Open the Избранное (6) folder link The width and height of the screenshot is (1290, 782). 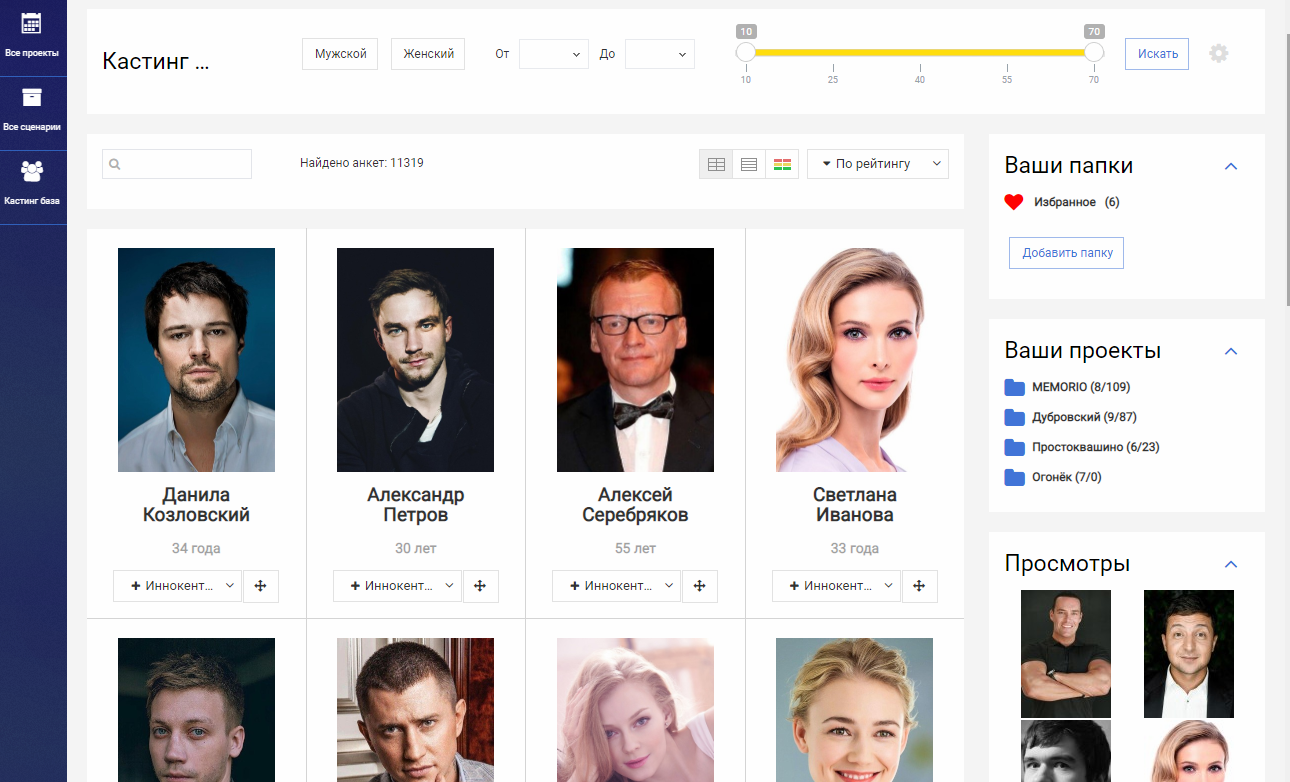(1076, 202)
